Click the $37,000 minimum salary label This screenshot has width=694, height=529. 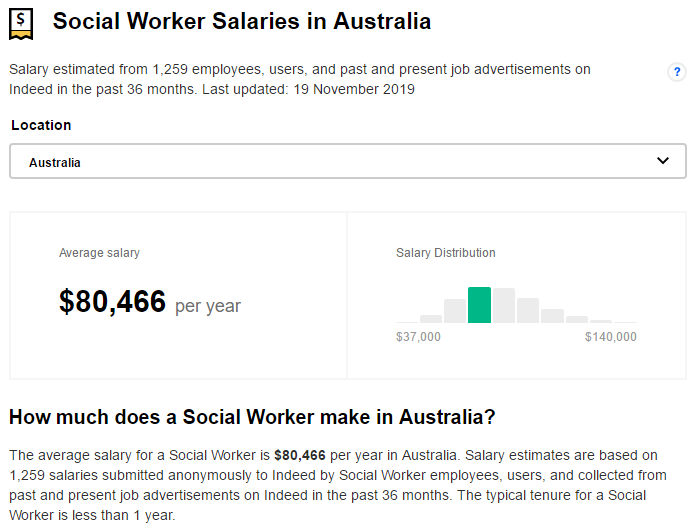[x=418, y=337]
